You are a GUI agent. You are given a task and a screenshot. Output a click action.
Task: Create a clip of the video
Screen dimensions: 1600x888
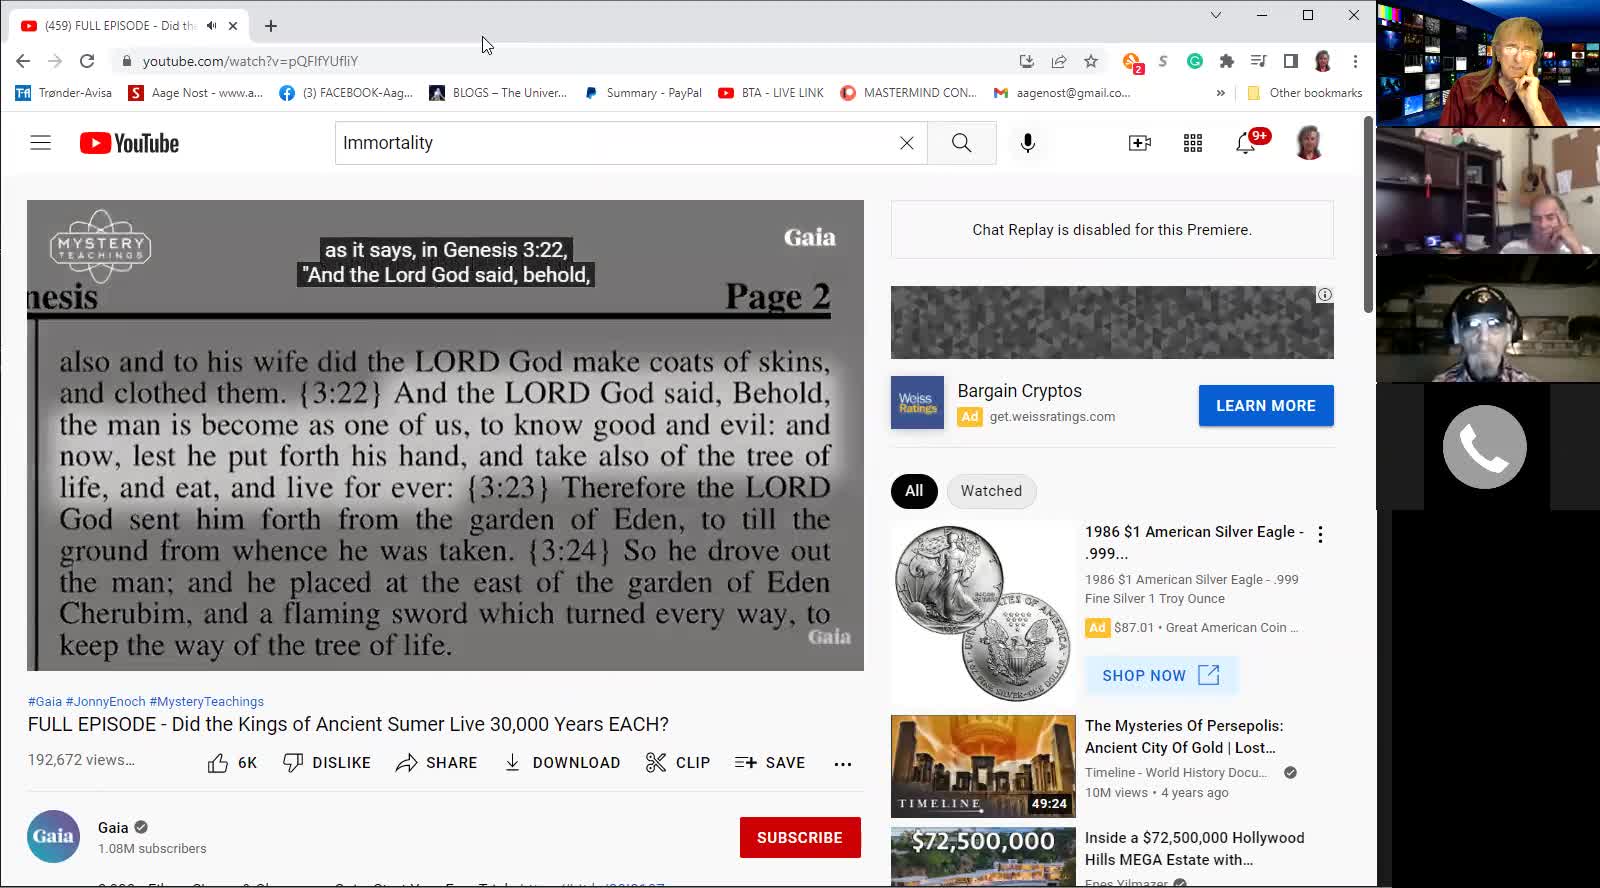678,763
